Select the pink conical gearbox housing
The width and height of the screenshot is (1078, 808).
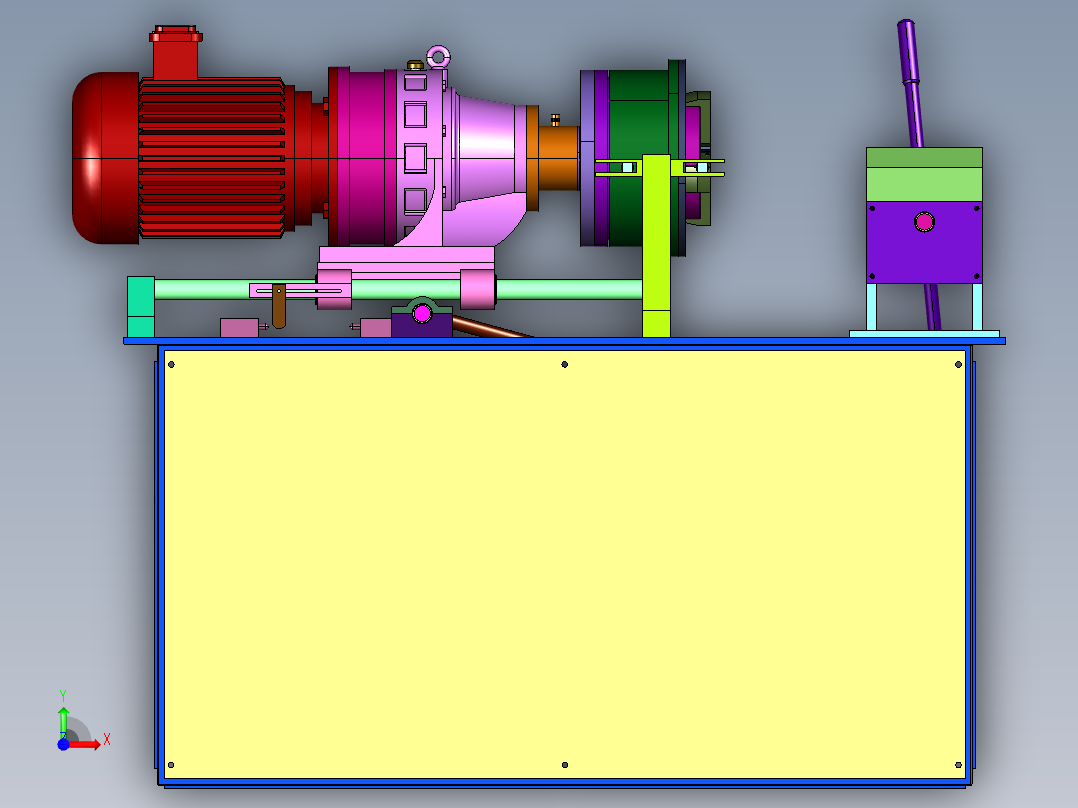487,148
